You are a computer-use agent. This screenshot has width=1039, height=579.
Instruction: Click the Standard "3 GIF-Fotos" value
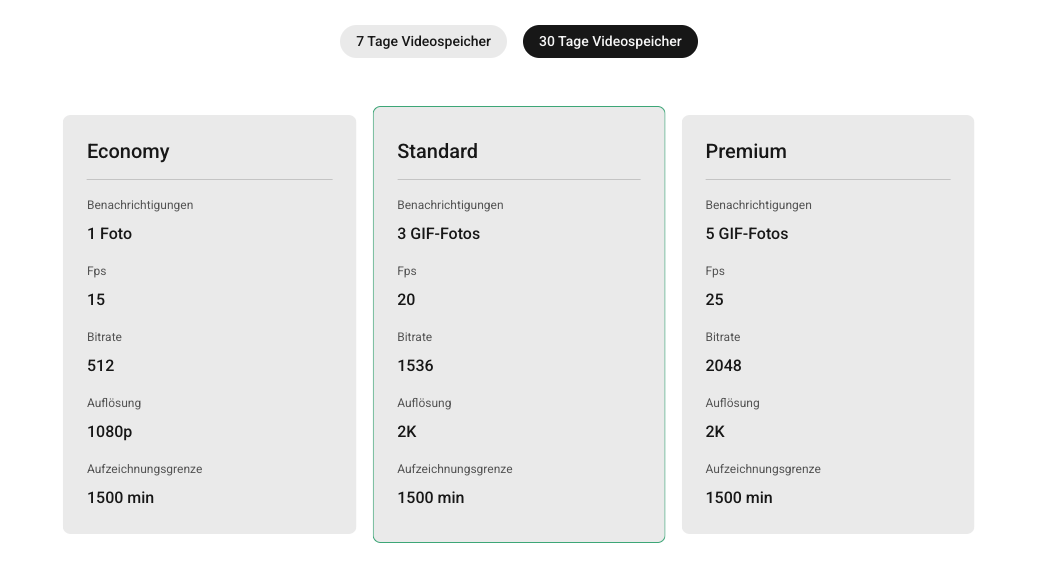[x=438, y=234]
